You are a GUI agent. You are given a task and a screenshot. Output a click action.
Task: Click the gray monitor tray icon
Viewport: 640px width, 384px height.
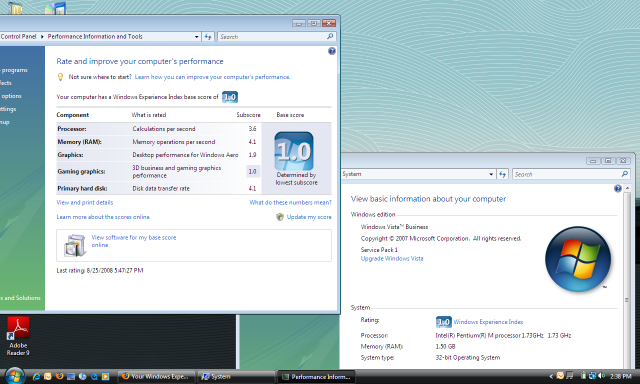(x=569, y=376)
